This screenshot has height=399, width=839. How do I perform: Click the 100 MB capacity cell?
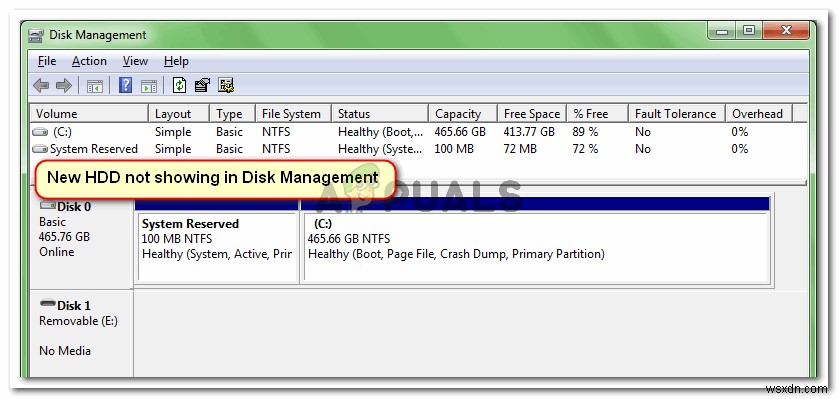pos(454,149)
